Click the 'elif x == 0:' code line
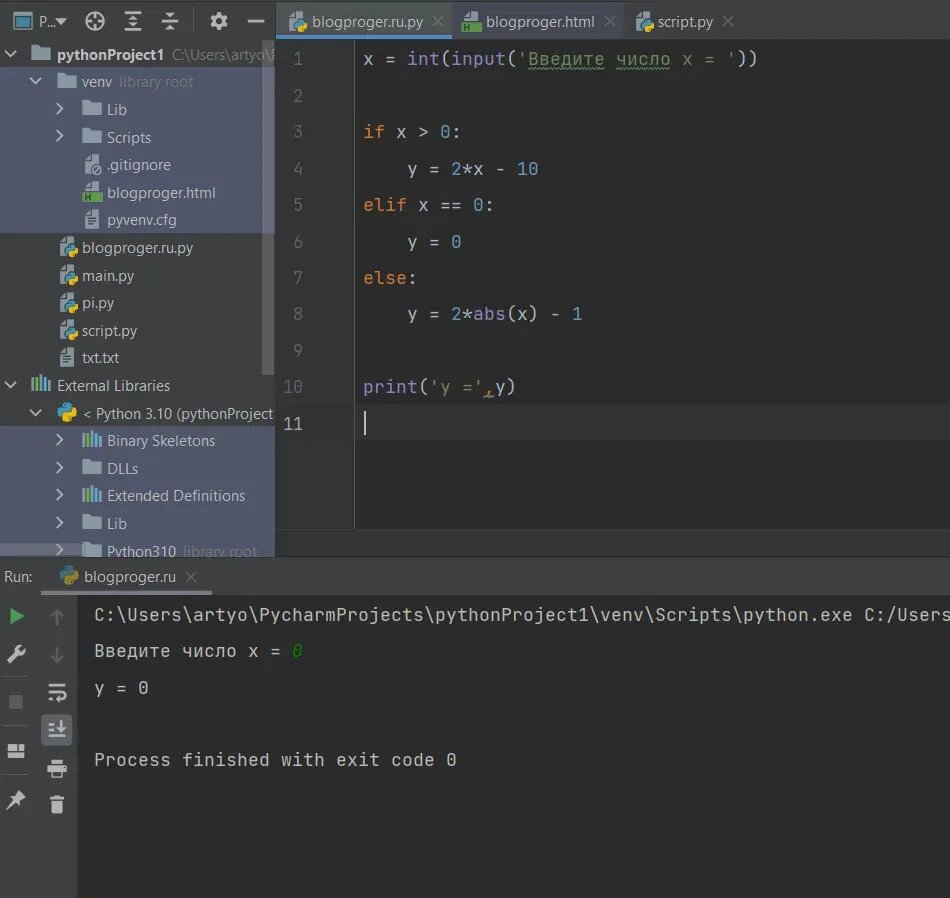This screenshot has width=950, height=898. [428, 205]
